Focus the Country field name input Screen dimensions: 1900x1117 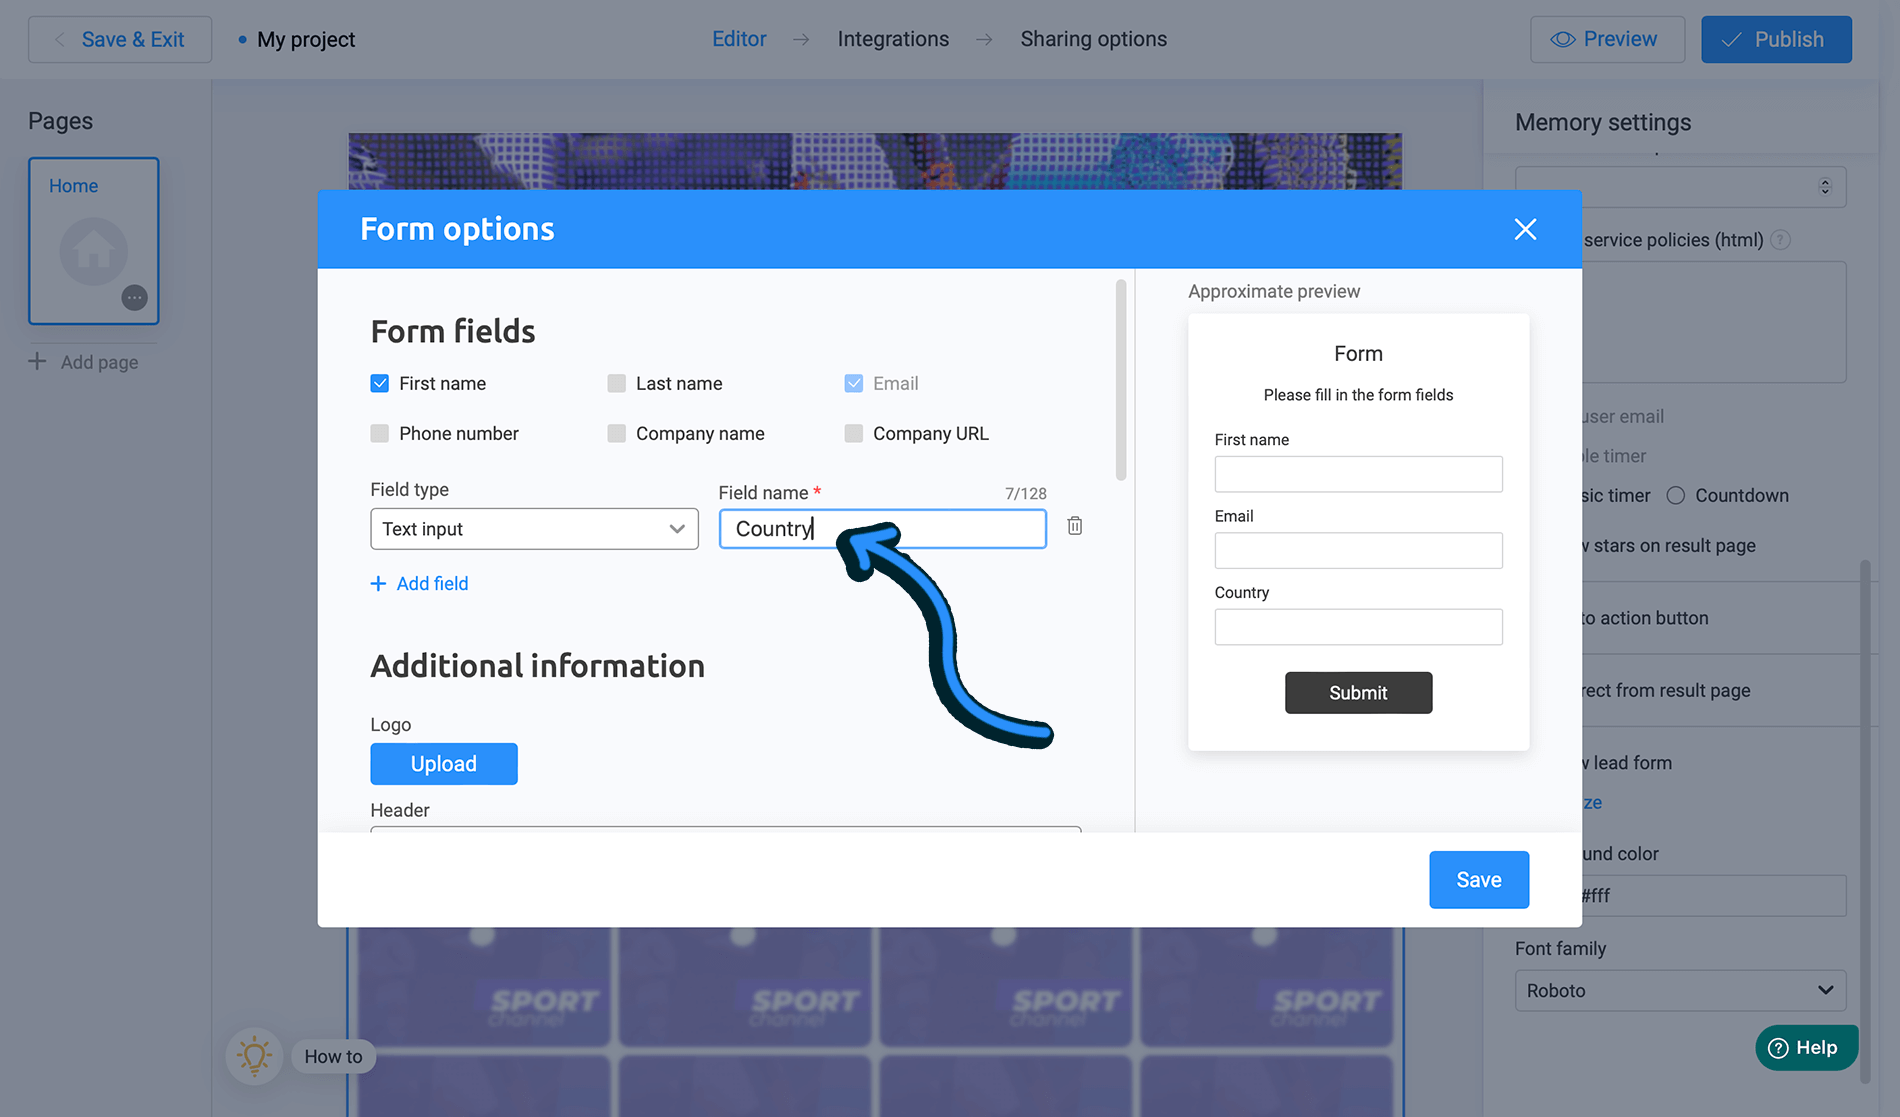click(x=882, y=529)
